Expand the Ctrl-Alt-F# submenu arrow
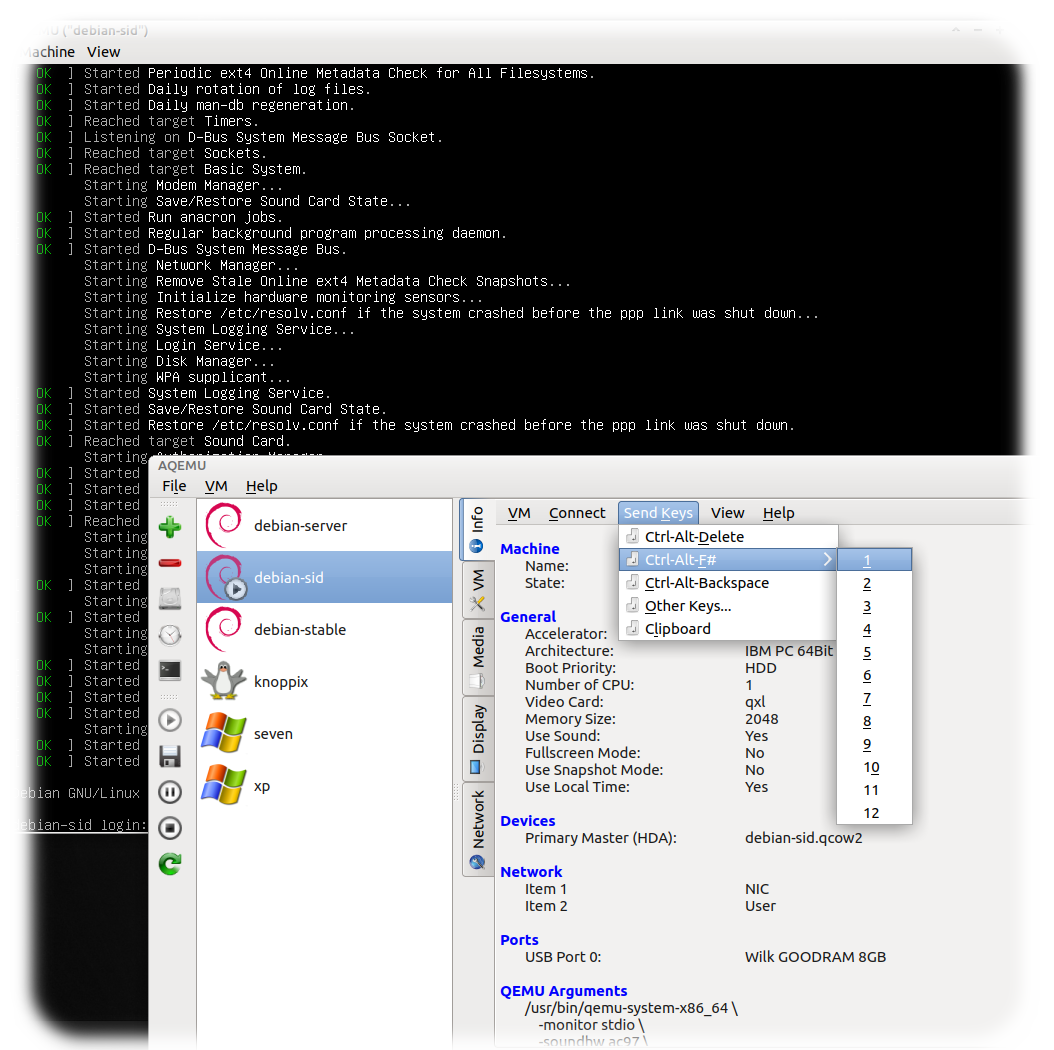 pos(827,559)
